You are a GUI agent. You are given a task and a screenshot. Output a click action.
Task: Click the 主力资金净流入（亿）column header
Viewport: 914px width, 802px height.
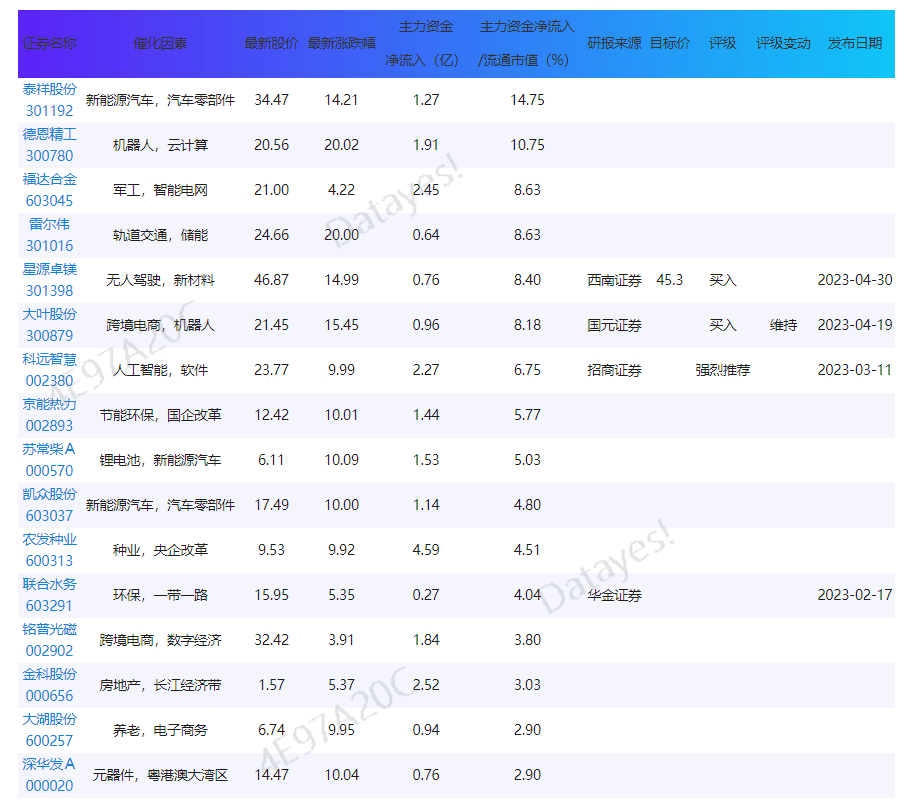pos(426,43)
